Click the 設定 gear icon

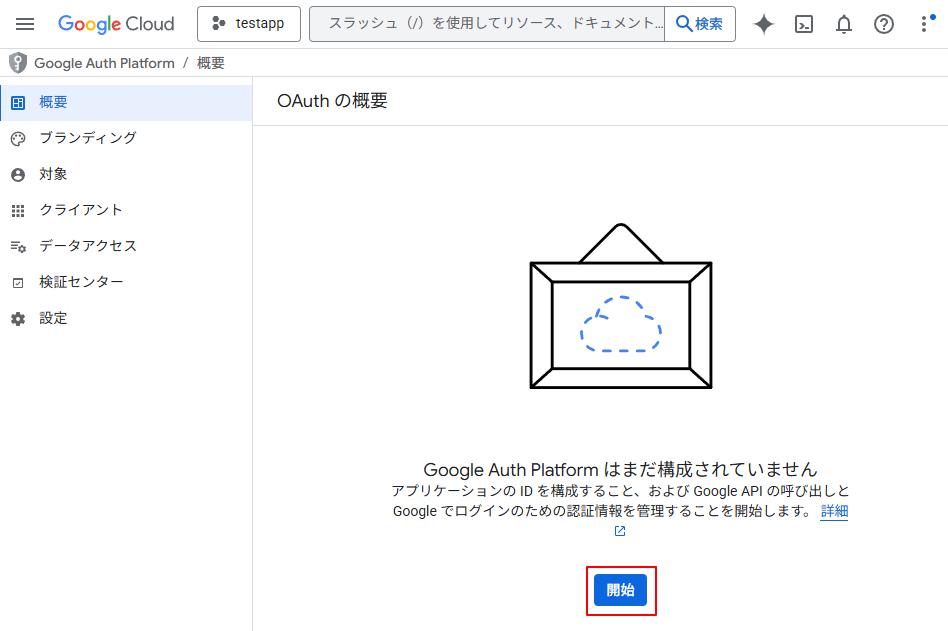coord(17,318)
